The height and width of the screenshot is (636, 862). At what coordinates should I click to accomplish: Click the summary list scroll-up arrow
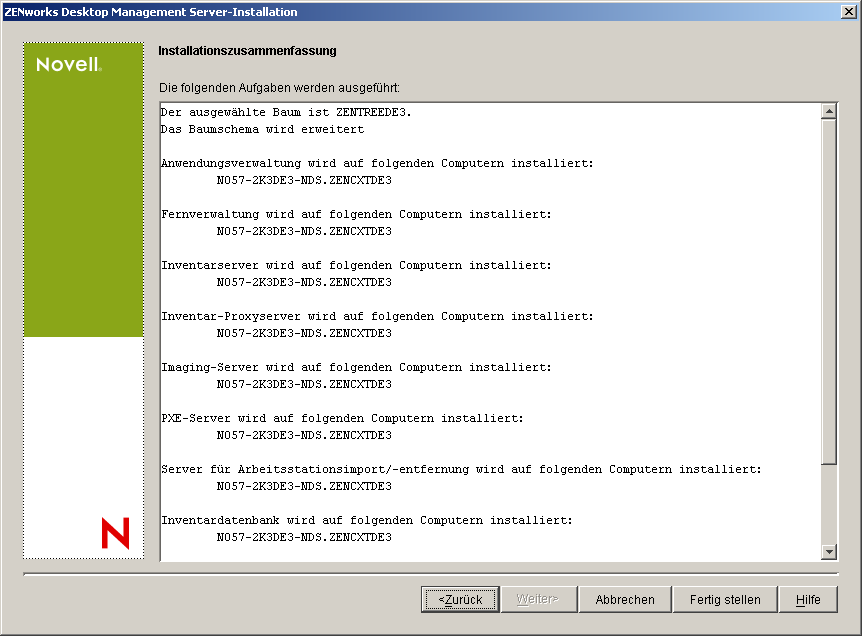828,111
